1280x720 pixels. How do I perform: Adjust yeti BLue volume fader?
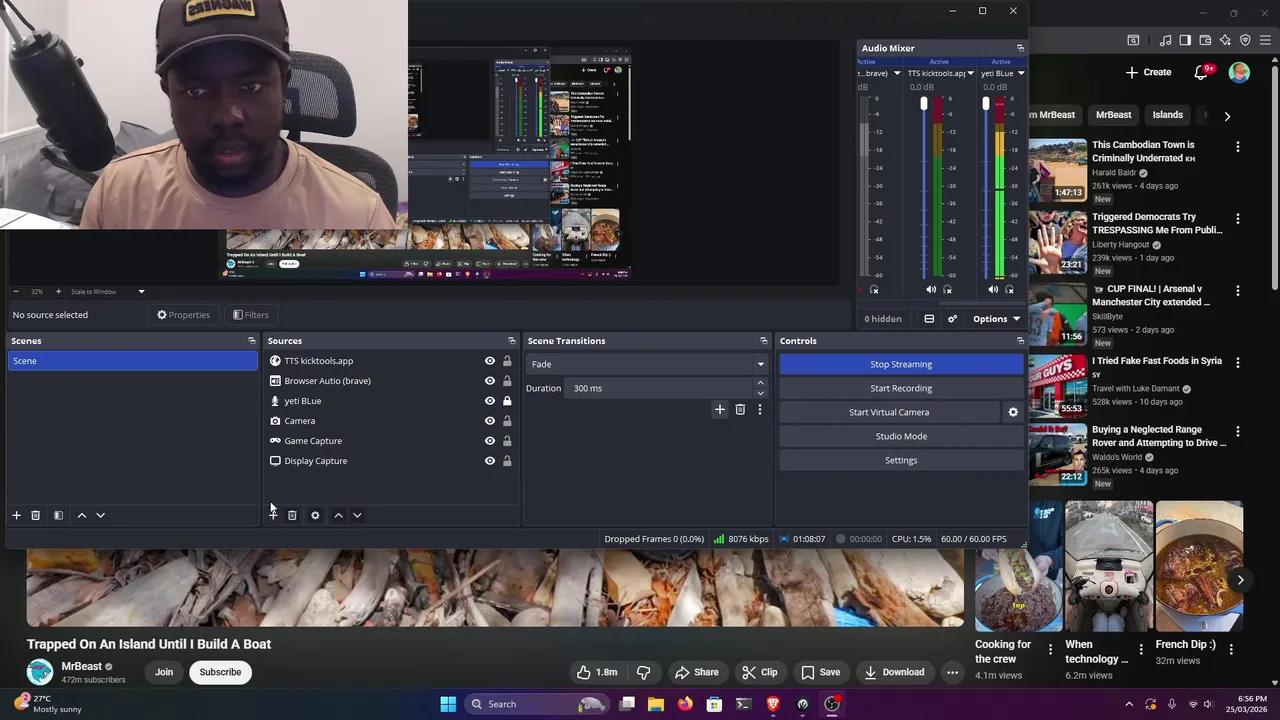click(986, 104)
